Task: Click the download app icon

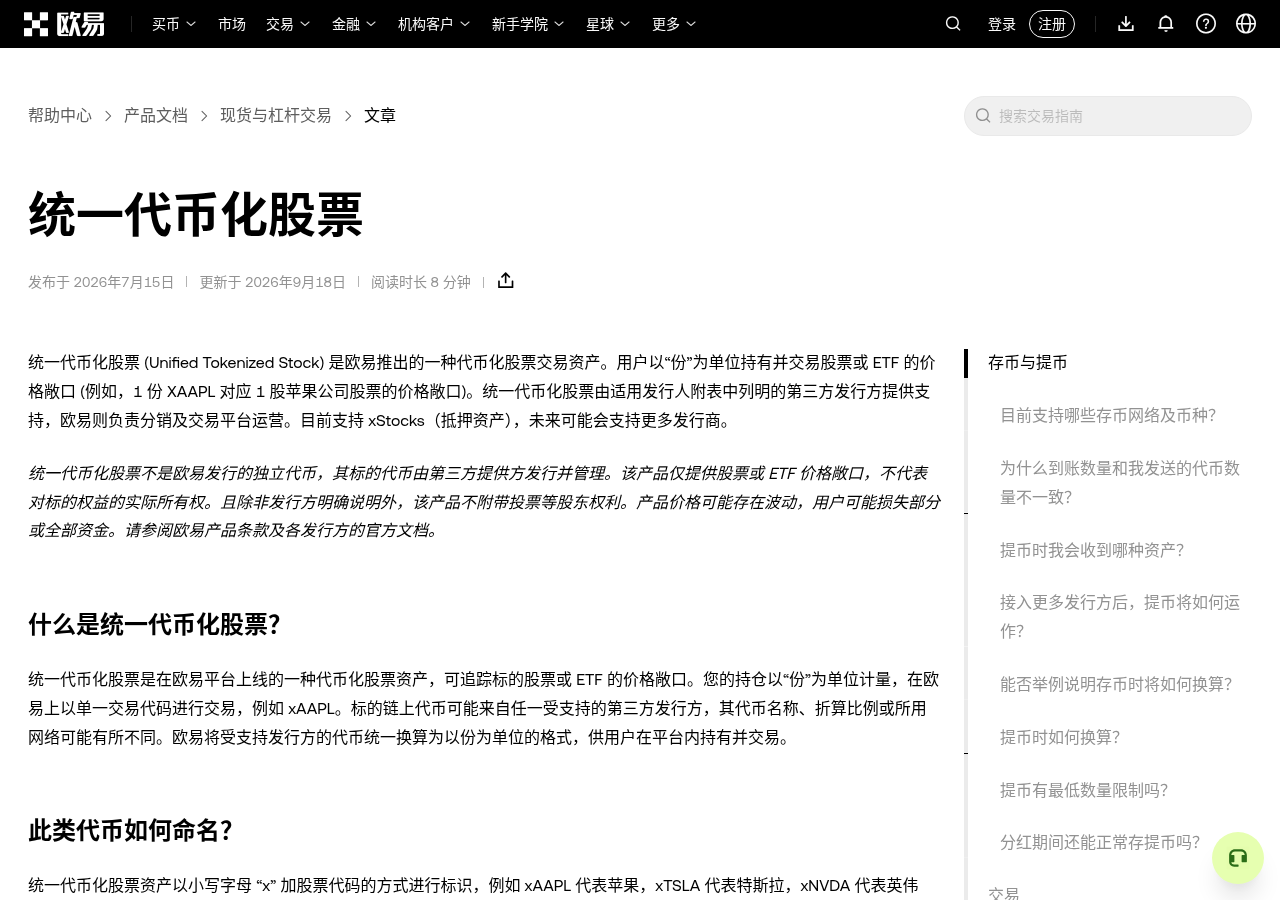Action: point(1126,24)
